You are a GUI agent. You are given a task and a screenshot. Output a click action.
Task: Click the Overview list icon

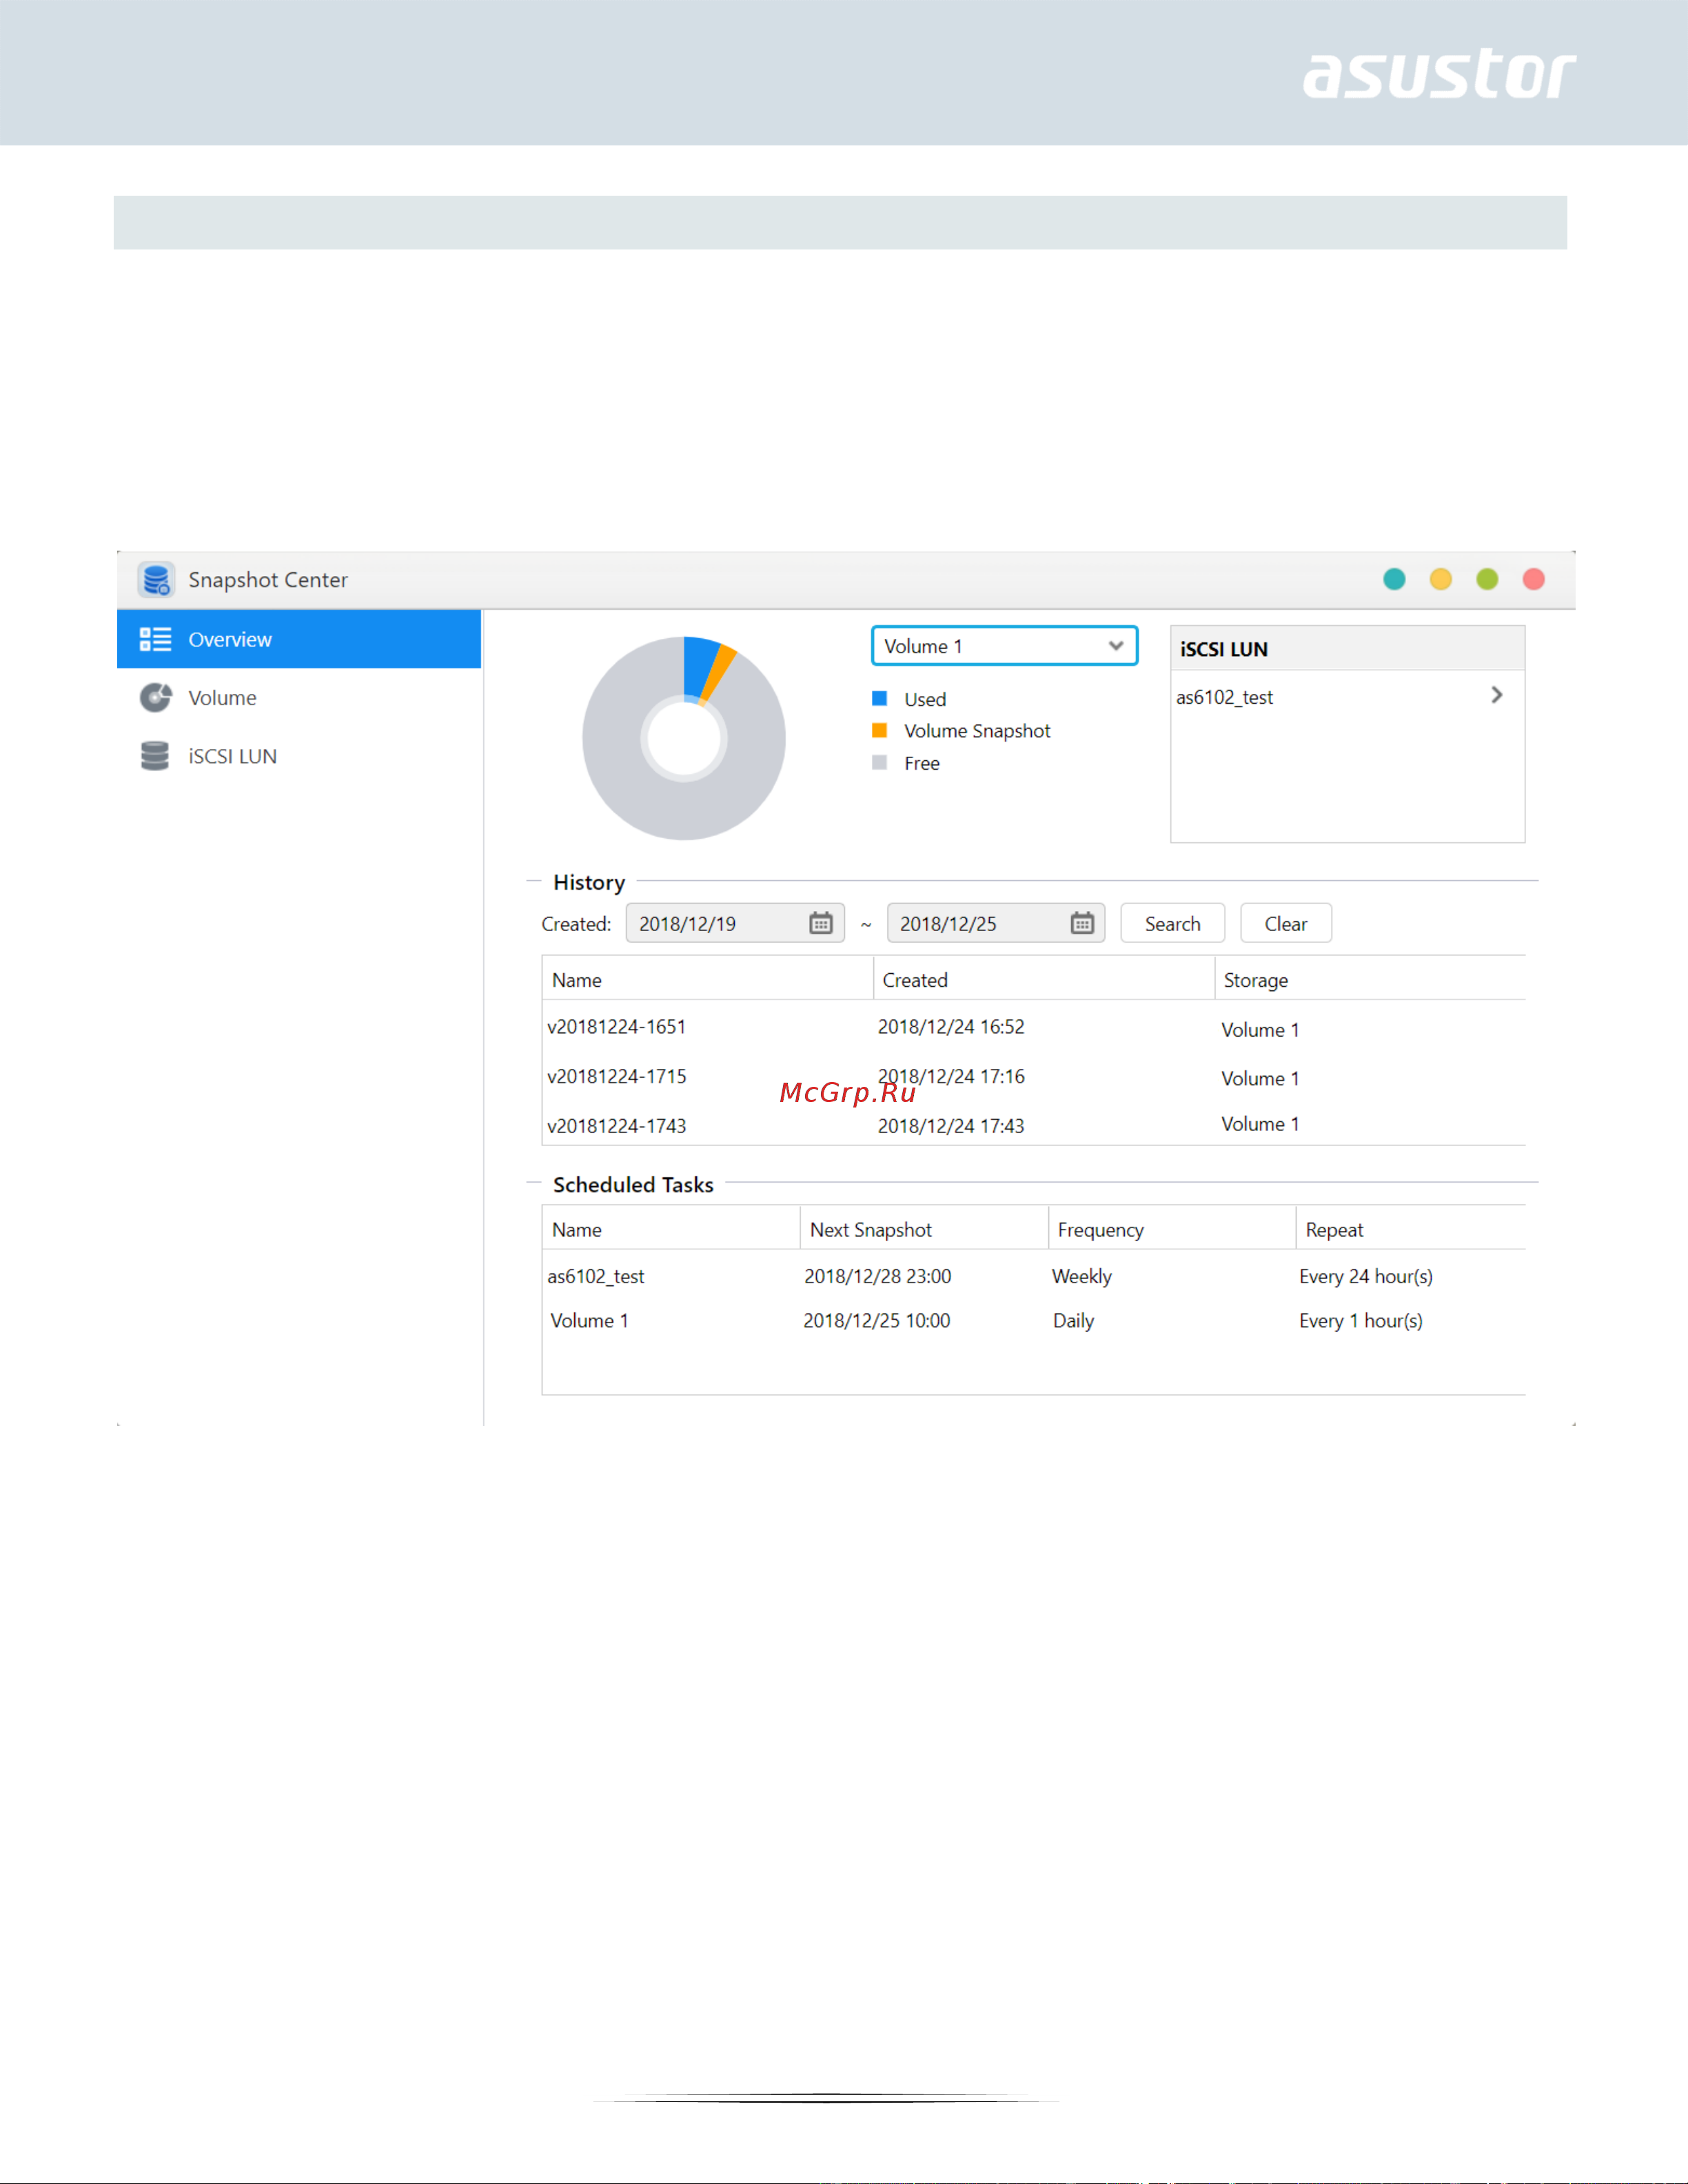[x=155, y=639]
